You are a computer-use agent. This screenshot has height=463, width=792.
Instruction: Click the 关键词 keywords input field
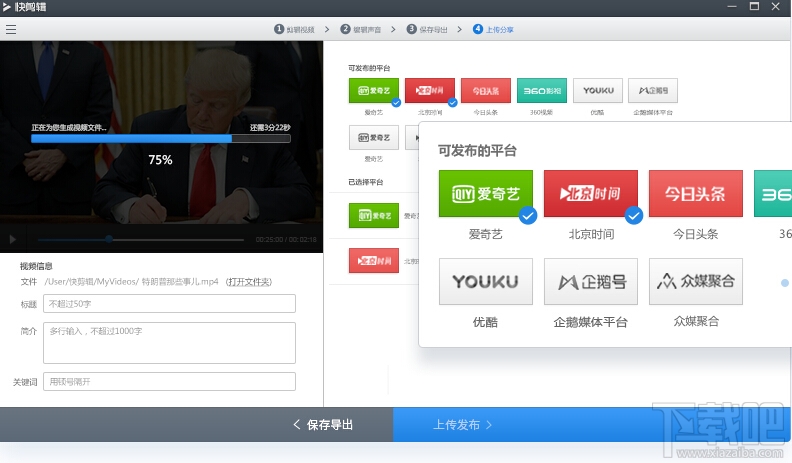click(169, 382)
